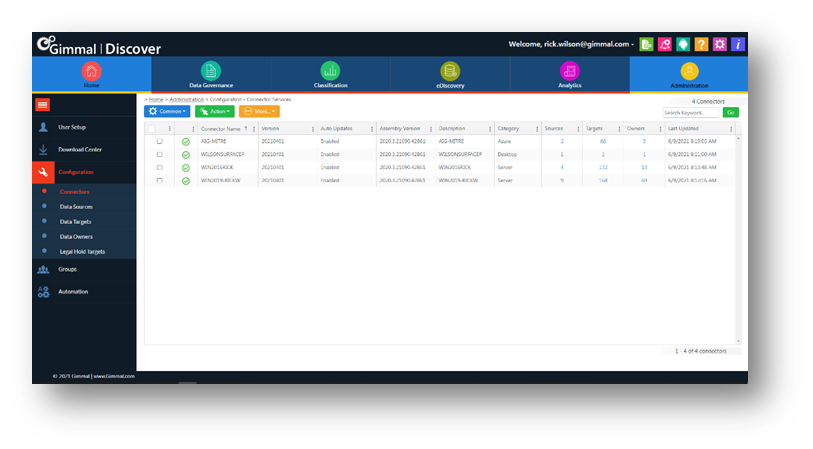Check the box for ASG-MITRE connector

pos(160,142)
